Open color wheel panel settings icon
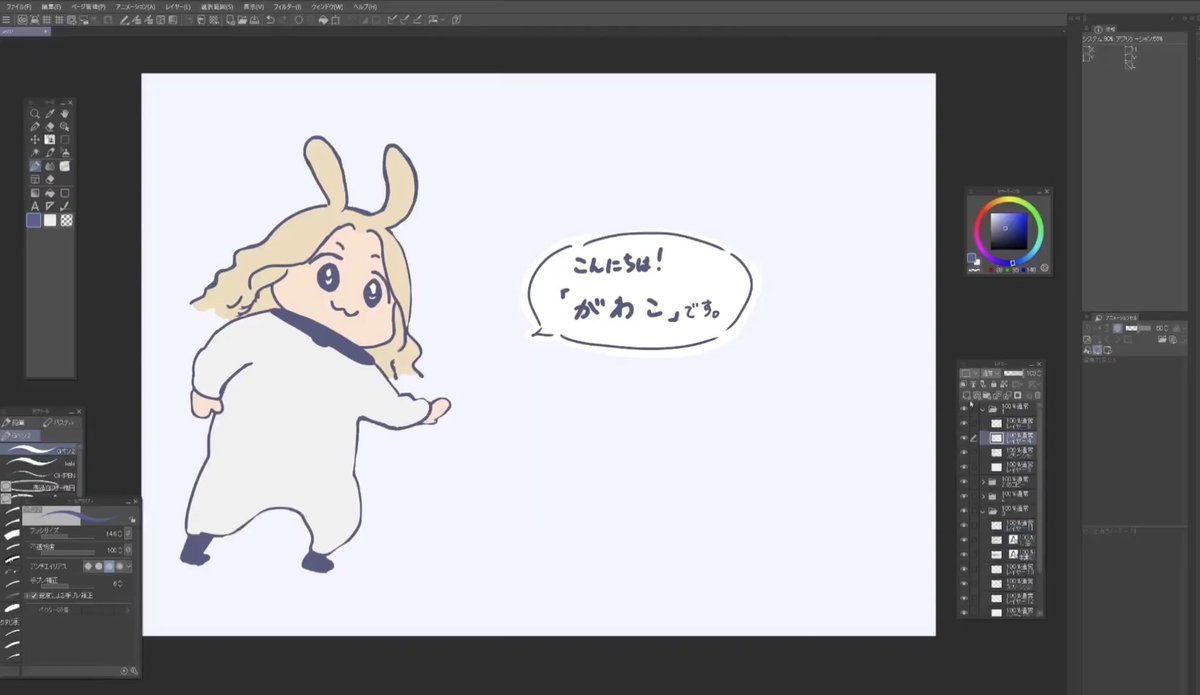The height and width of the screenshot is (695, 1200). click(1045, 268)
